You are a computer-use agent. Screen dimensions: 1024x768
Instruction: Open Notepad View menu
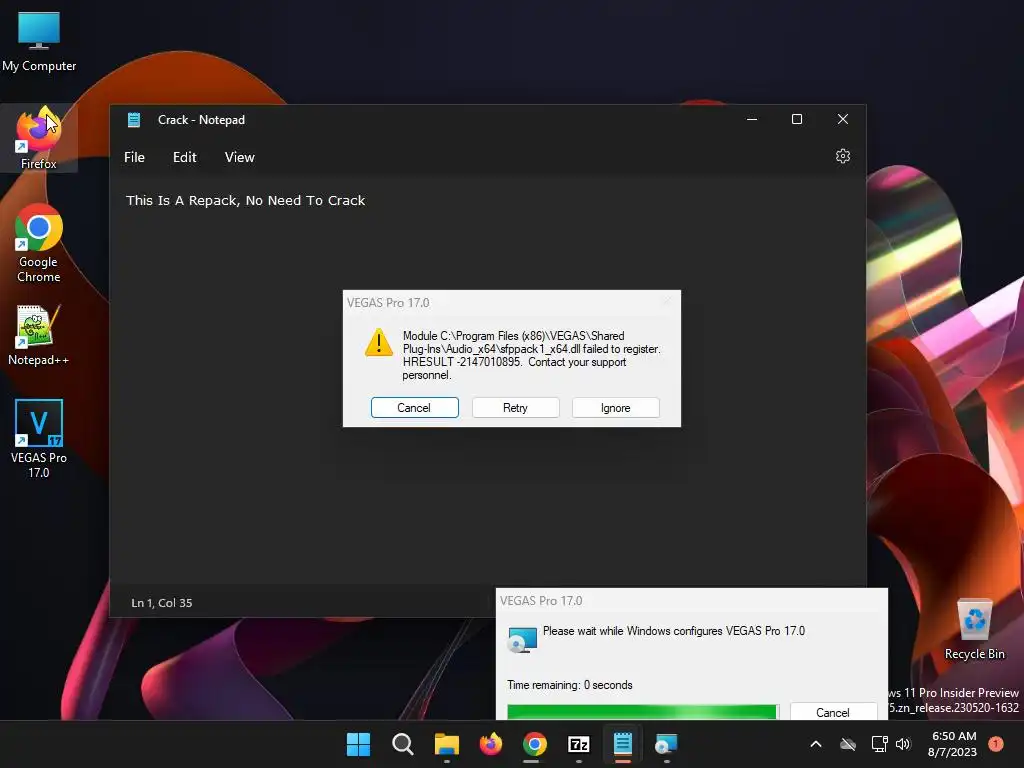pyautogui.click(x=240, y=157)
